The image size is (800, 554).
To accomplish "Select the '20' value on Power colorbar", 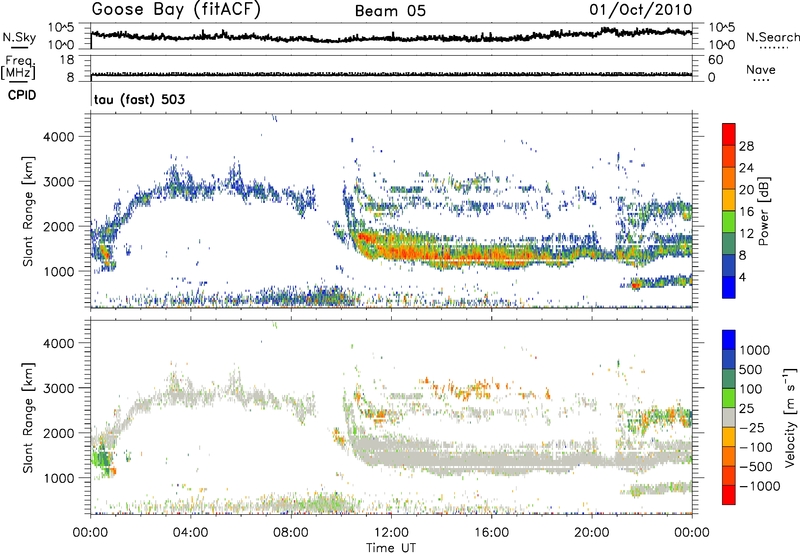I will coord(746,190).
